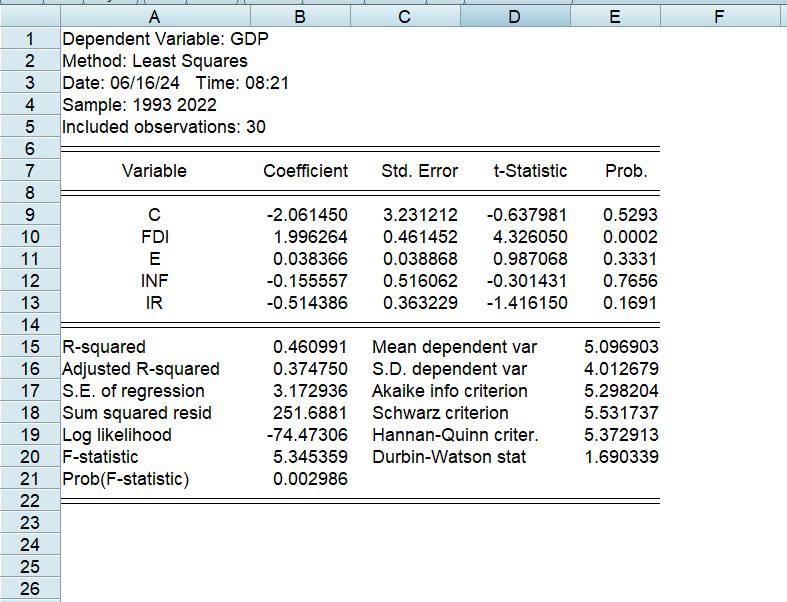
Task: Click 'Mean dependent var' label
Action: click(x=454, y=347)
